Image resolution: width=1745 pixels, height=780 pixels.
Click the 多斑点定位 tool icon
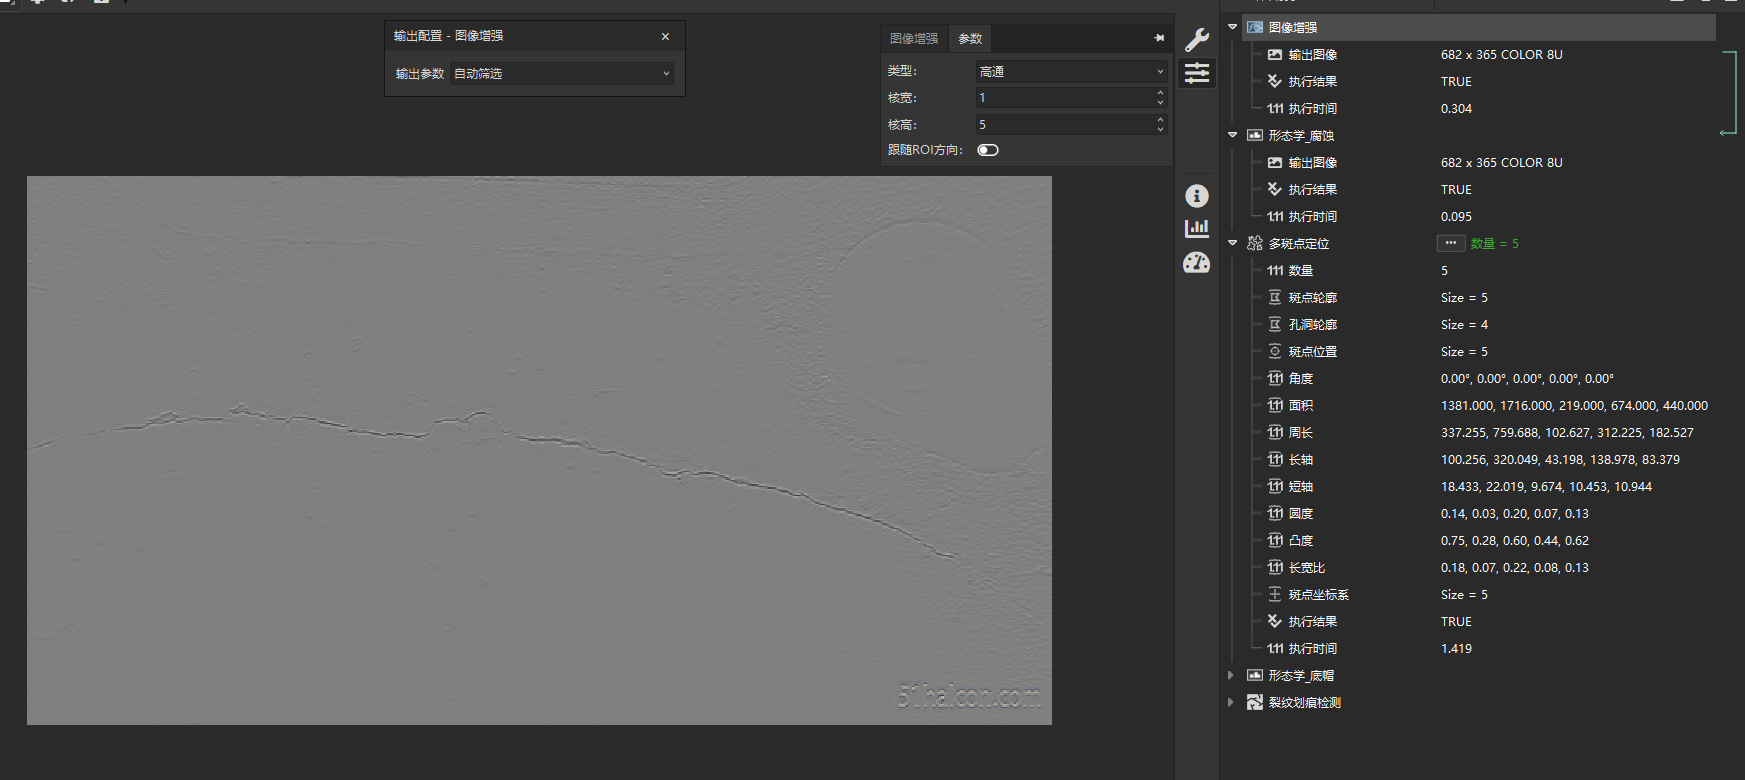[1255, 243]
